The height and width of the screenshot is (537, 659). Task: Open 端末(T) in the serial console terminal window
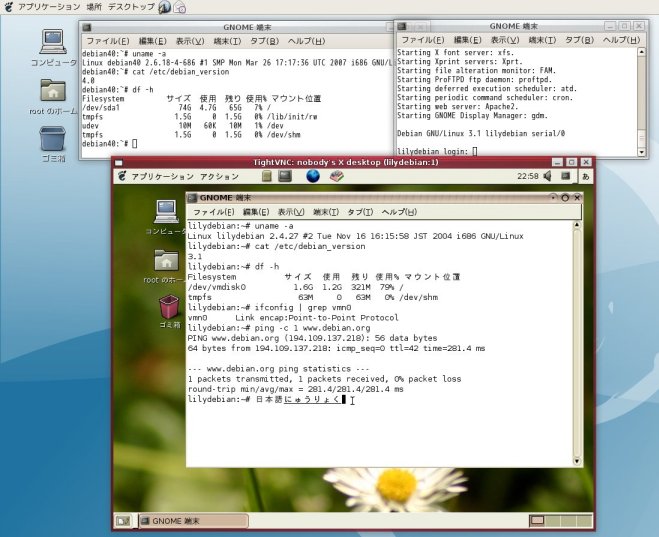542,40
